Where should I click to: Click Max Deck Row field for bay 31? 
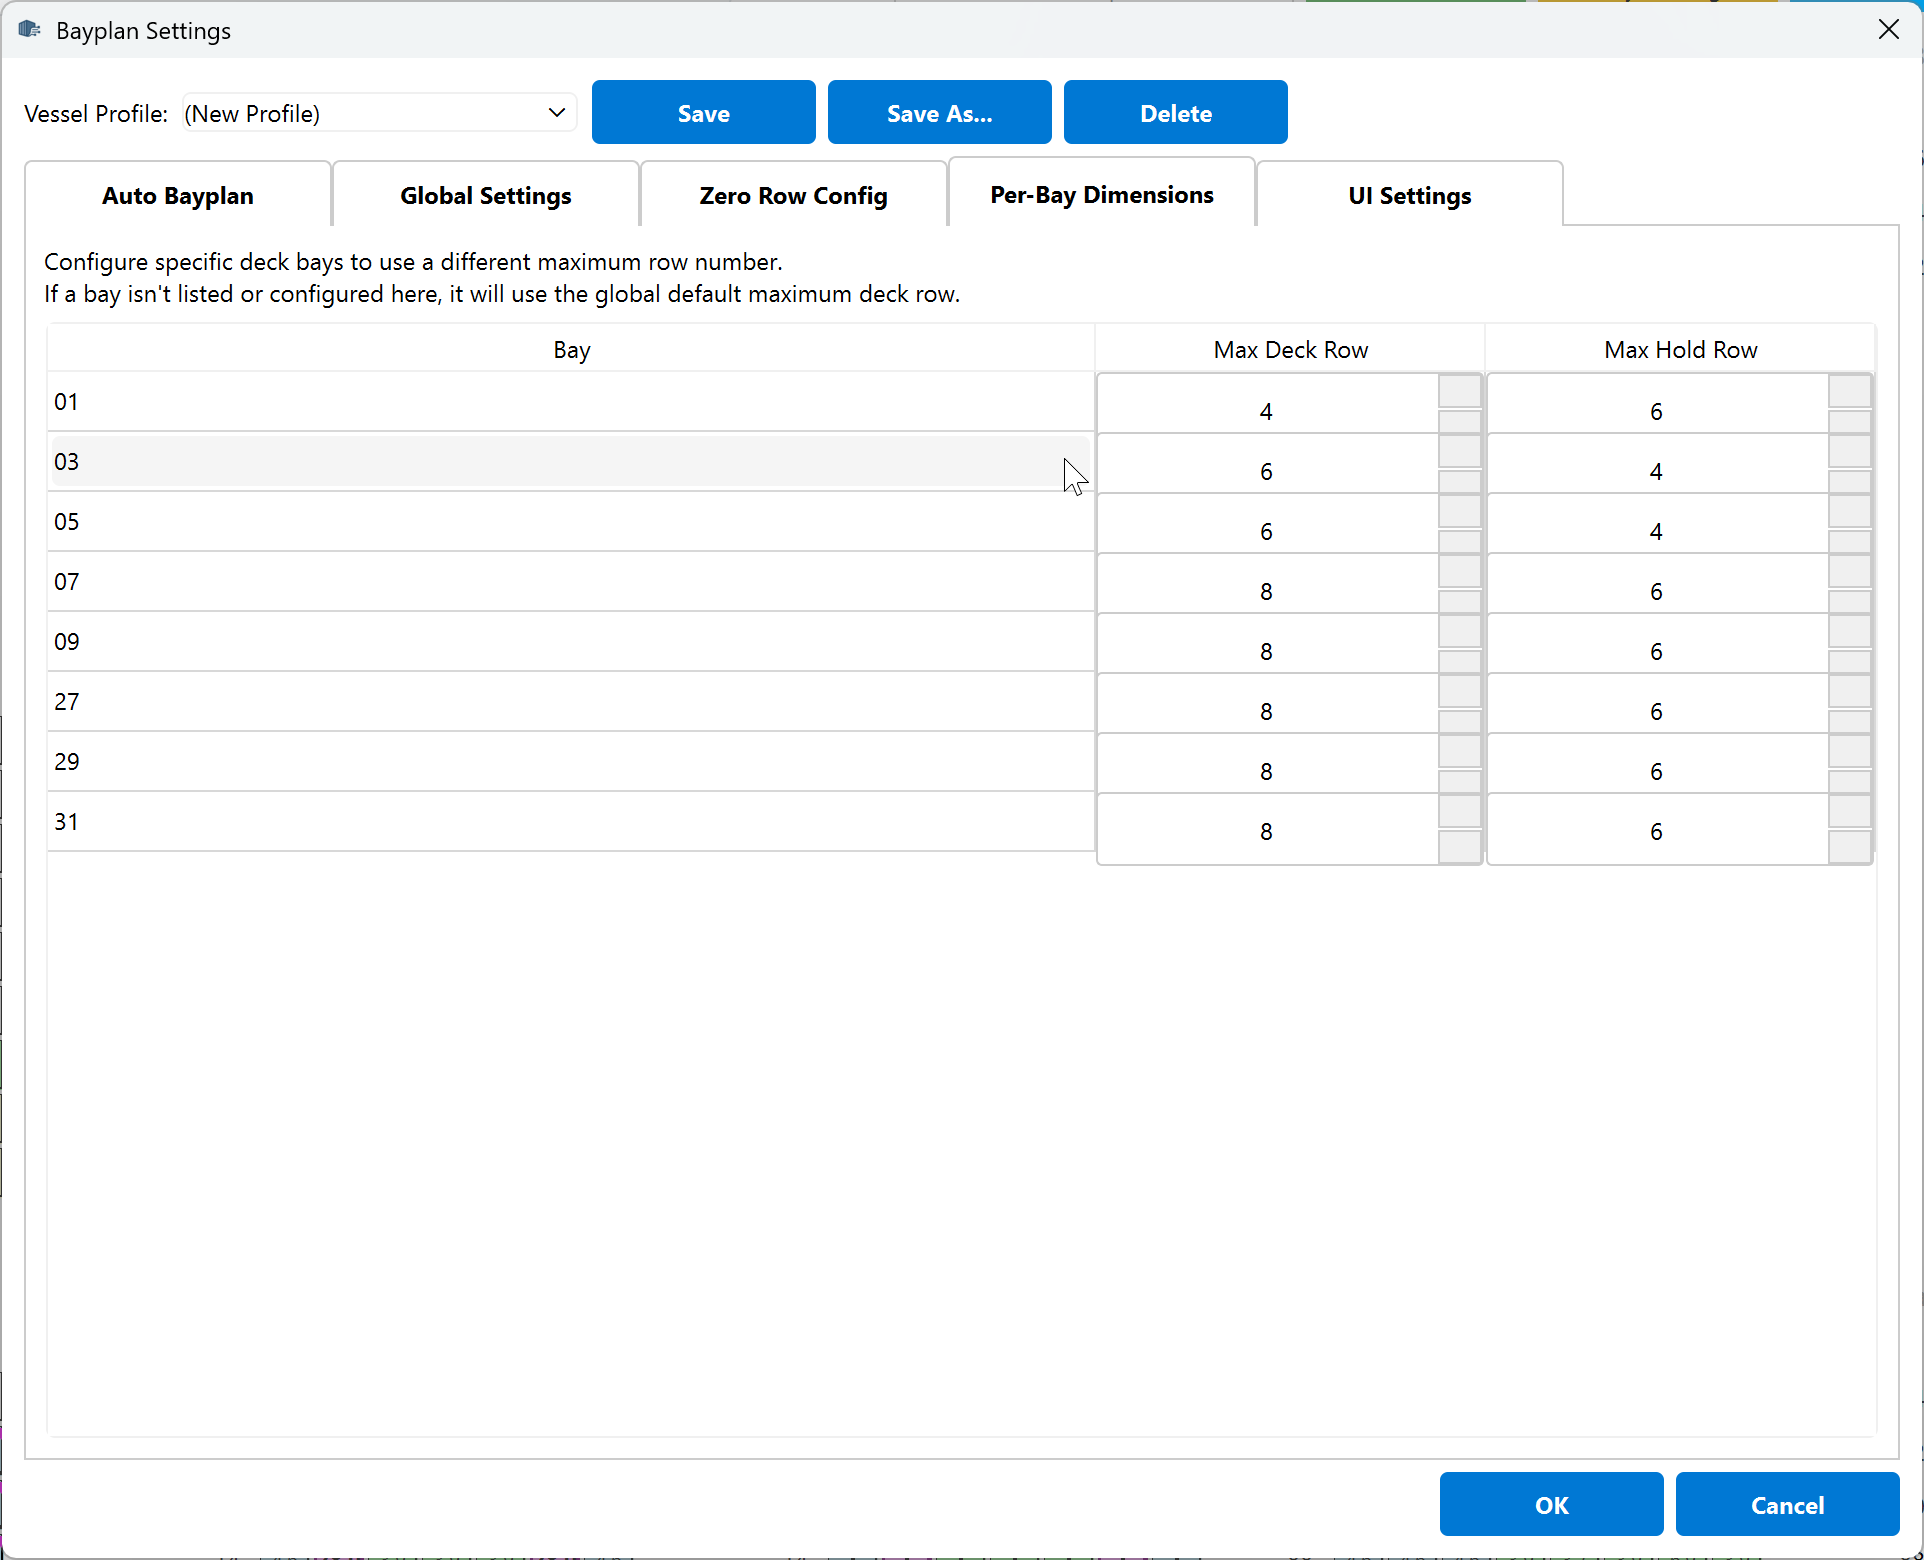coord(1267,831)
